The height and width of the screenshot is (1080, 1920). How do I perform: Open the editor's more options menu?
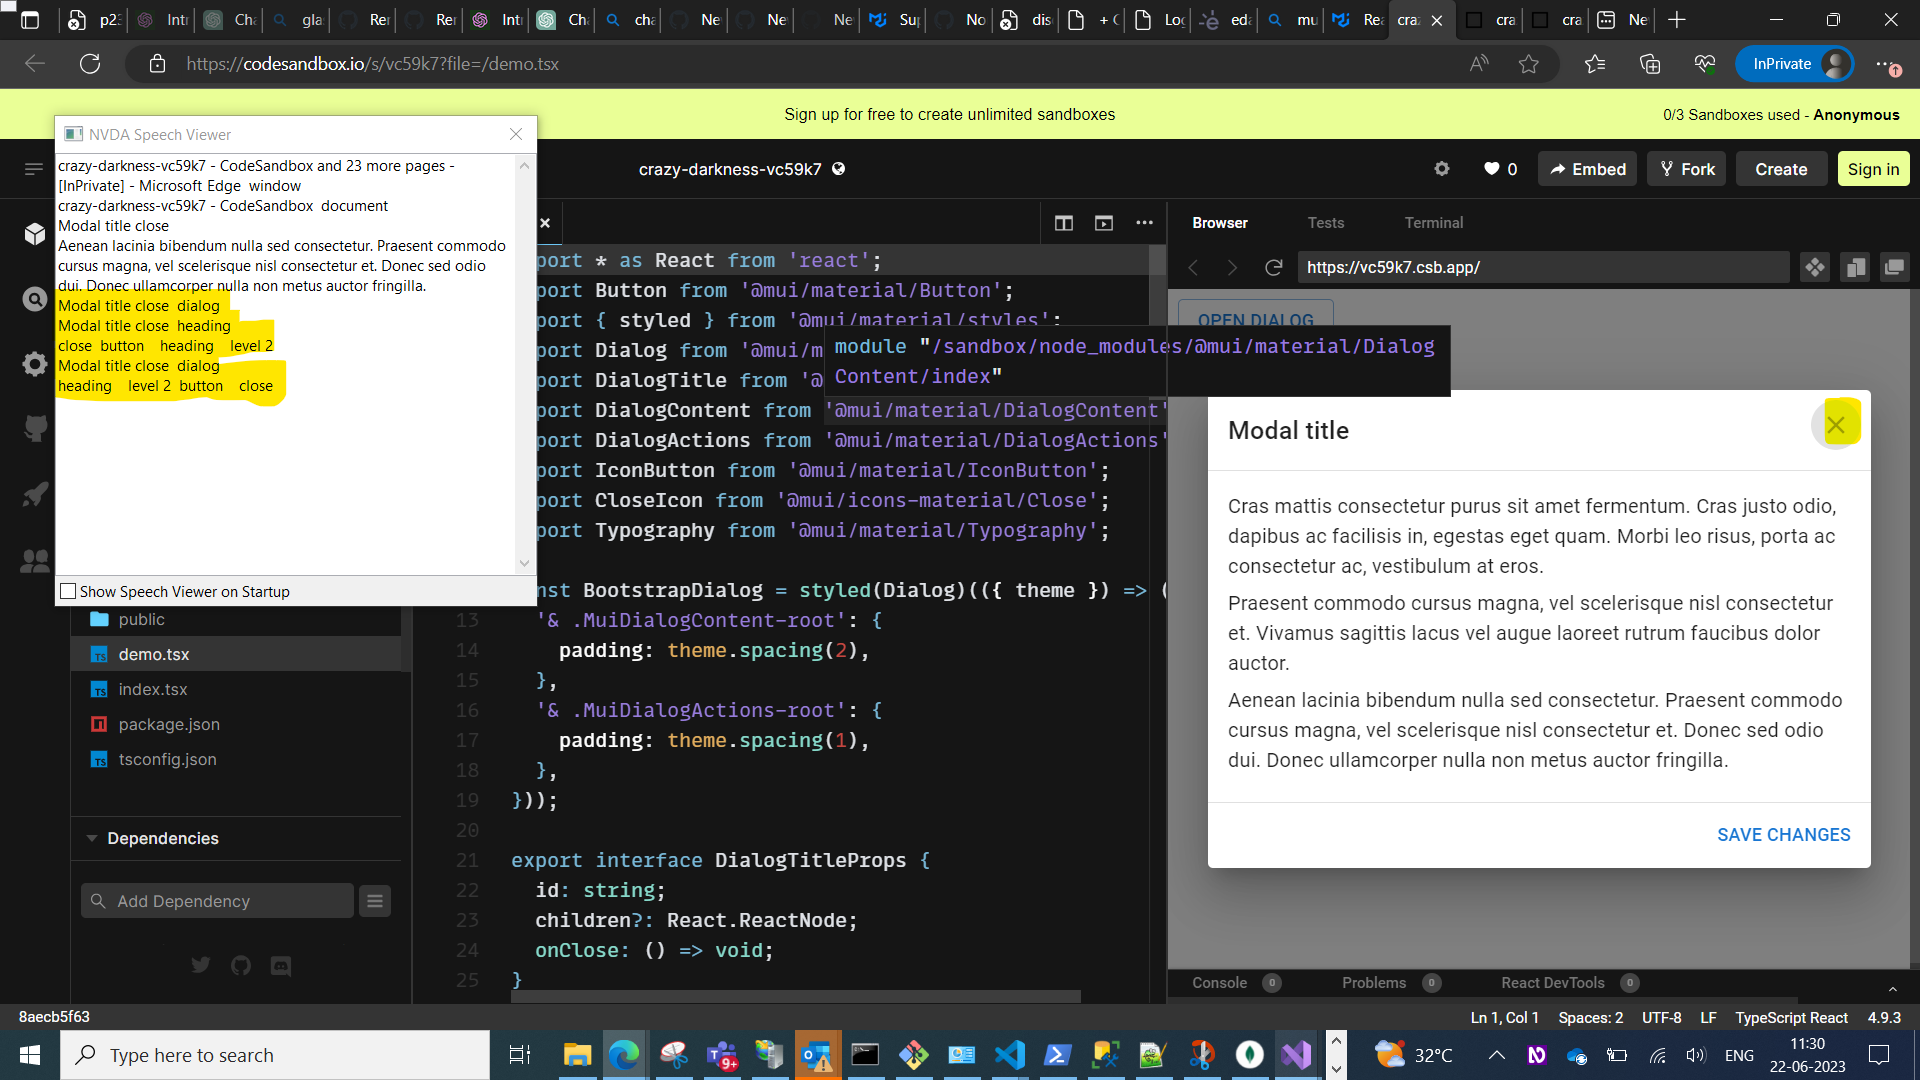tap(1144, 222)
